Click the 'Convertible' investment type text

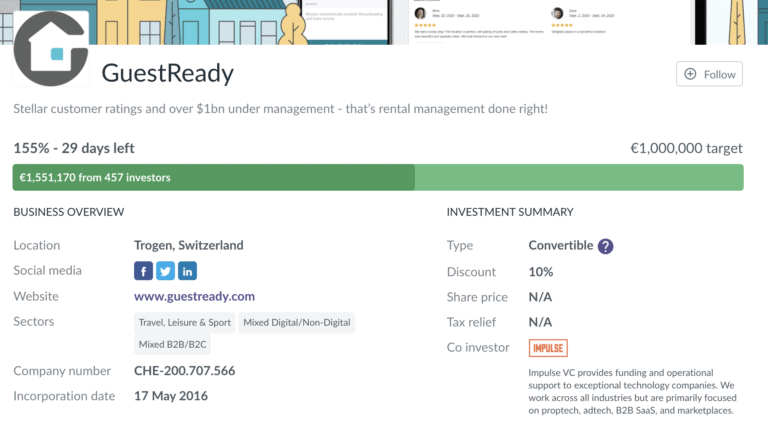click(x=561, y=245)
